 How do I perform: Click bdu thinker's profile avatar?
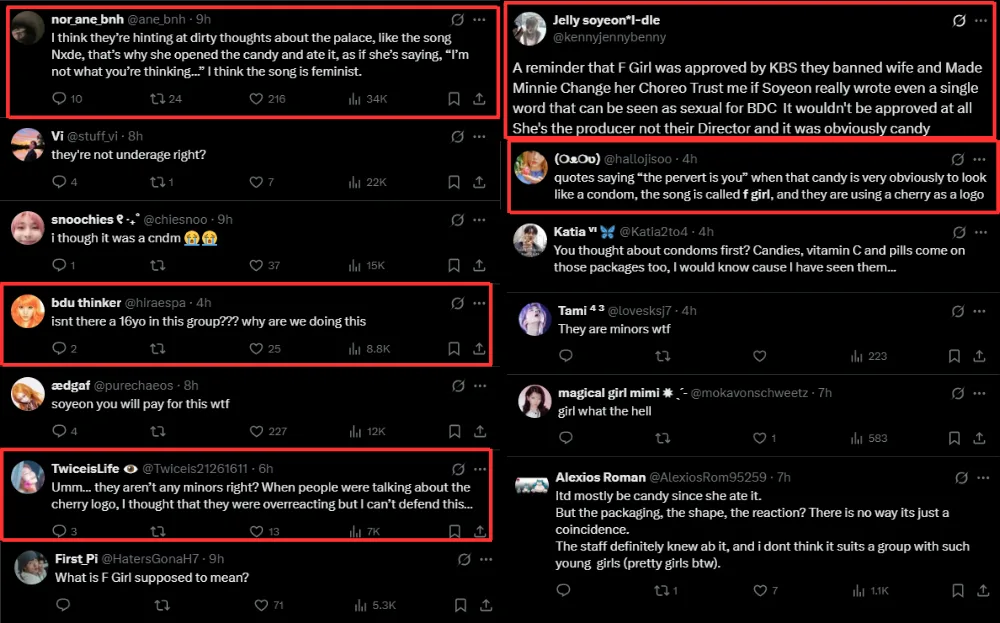(x=27, y=311)
